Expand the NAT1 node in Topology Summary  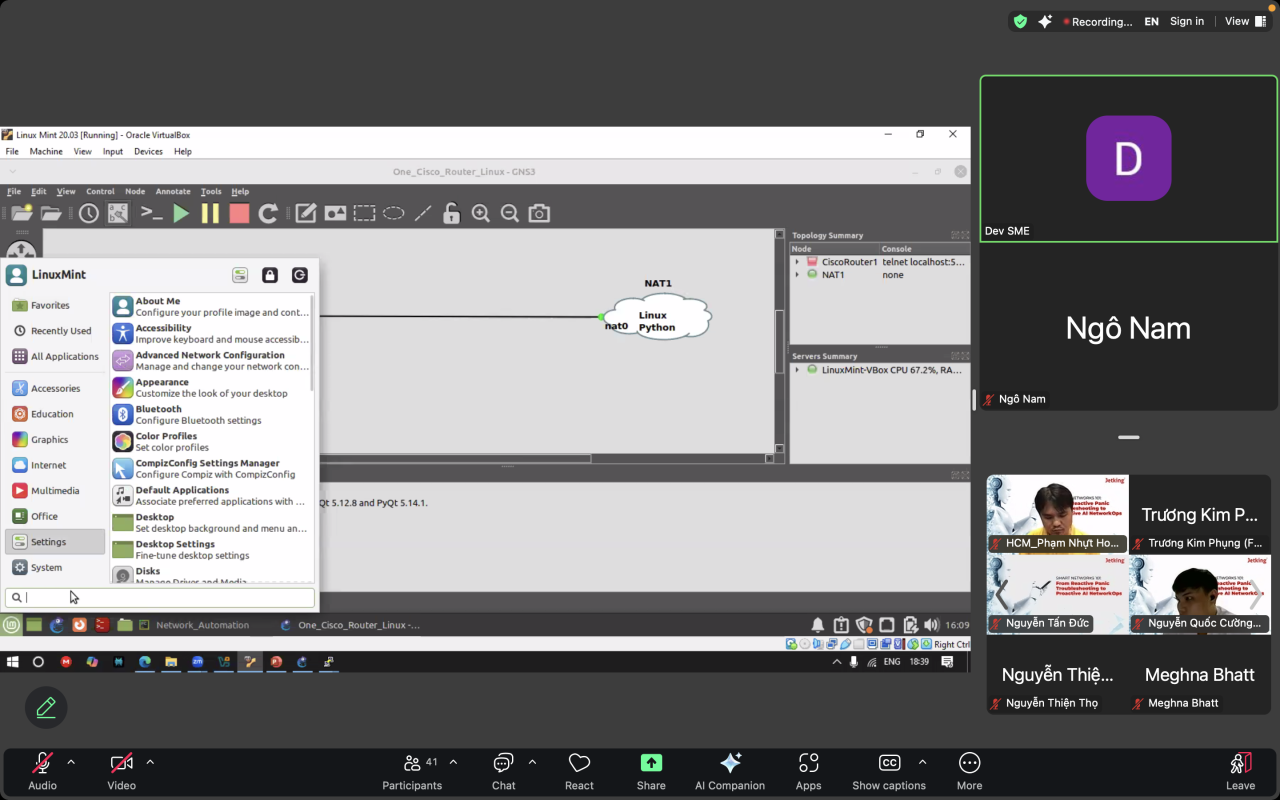[797, 275]
